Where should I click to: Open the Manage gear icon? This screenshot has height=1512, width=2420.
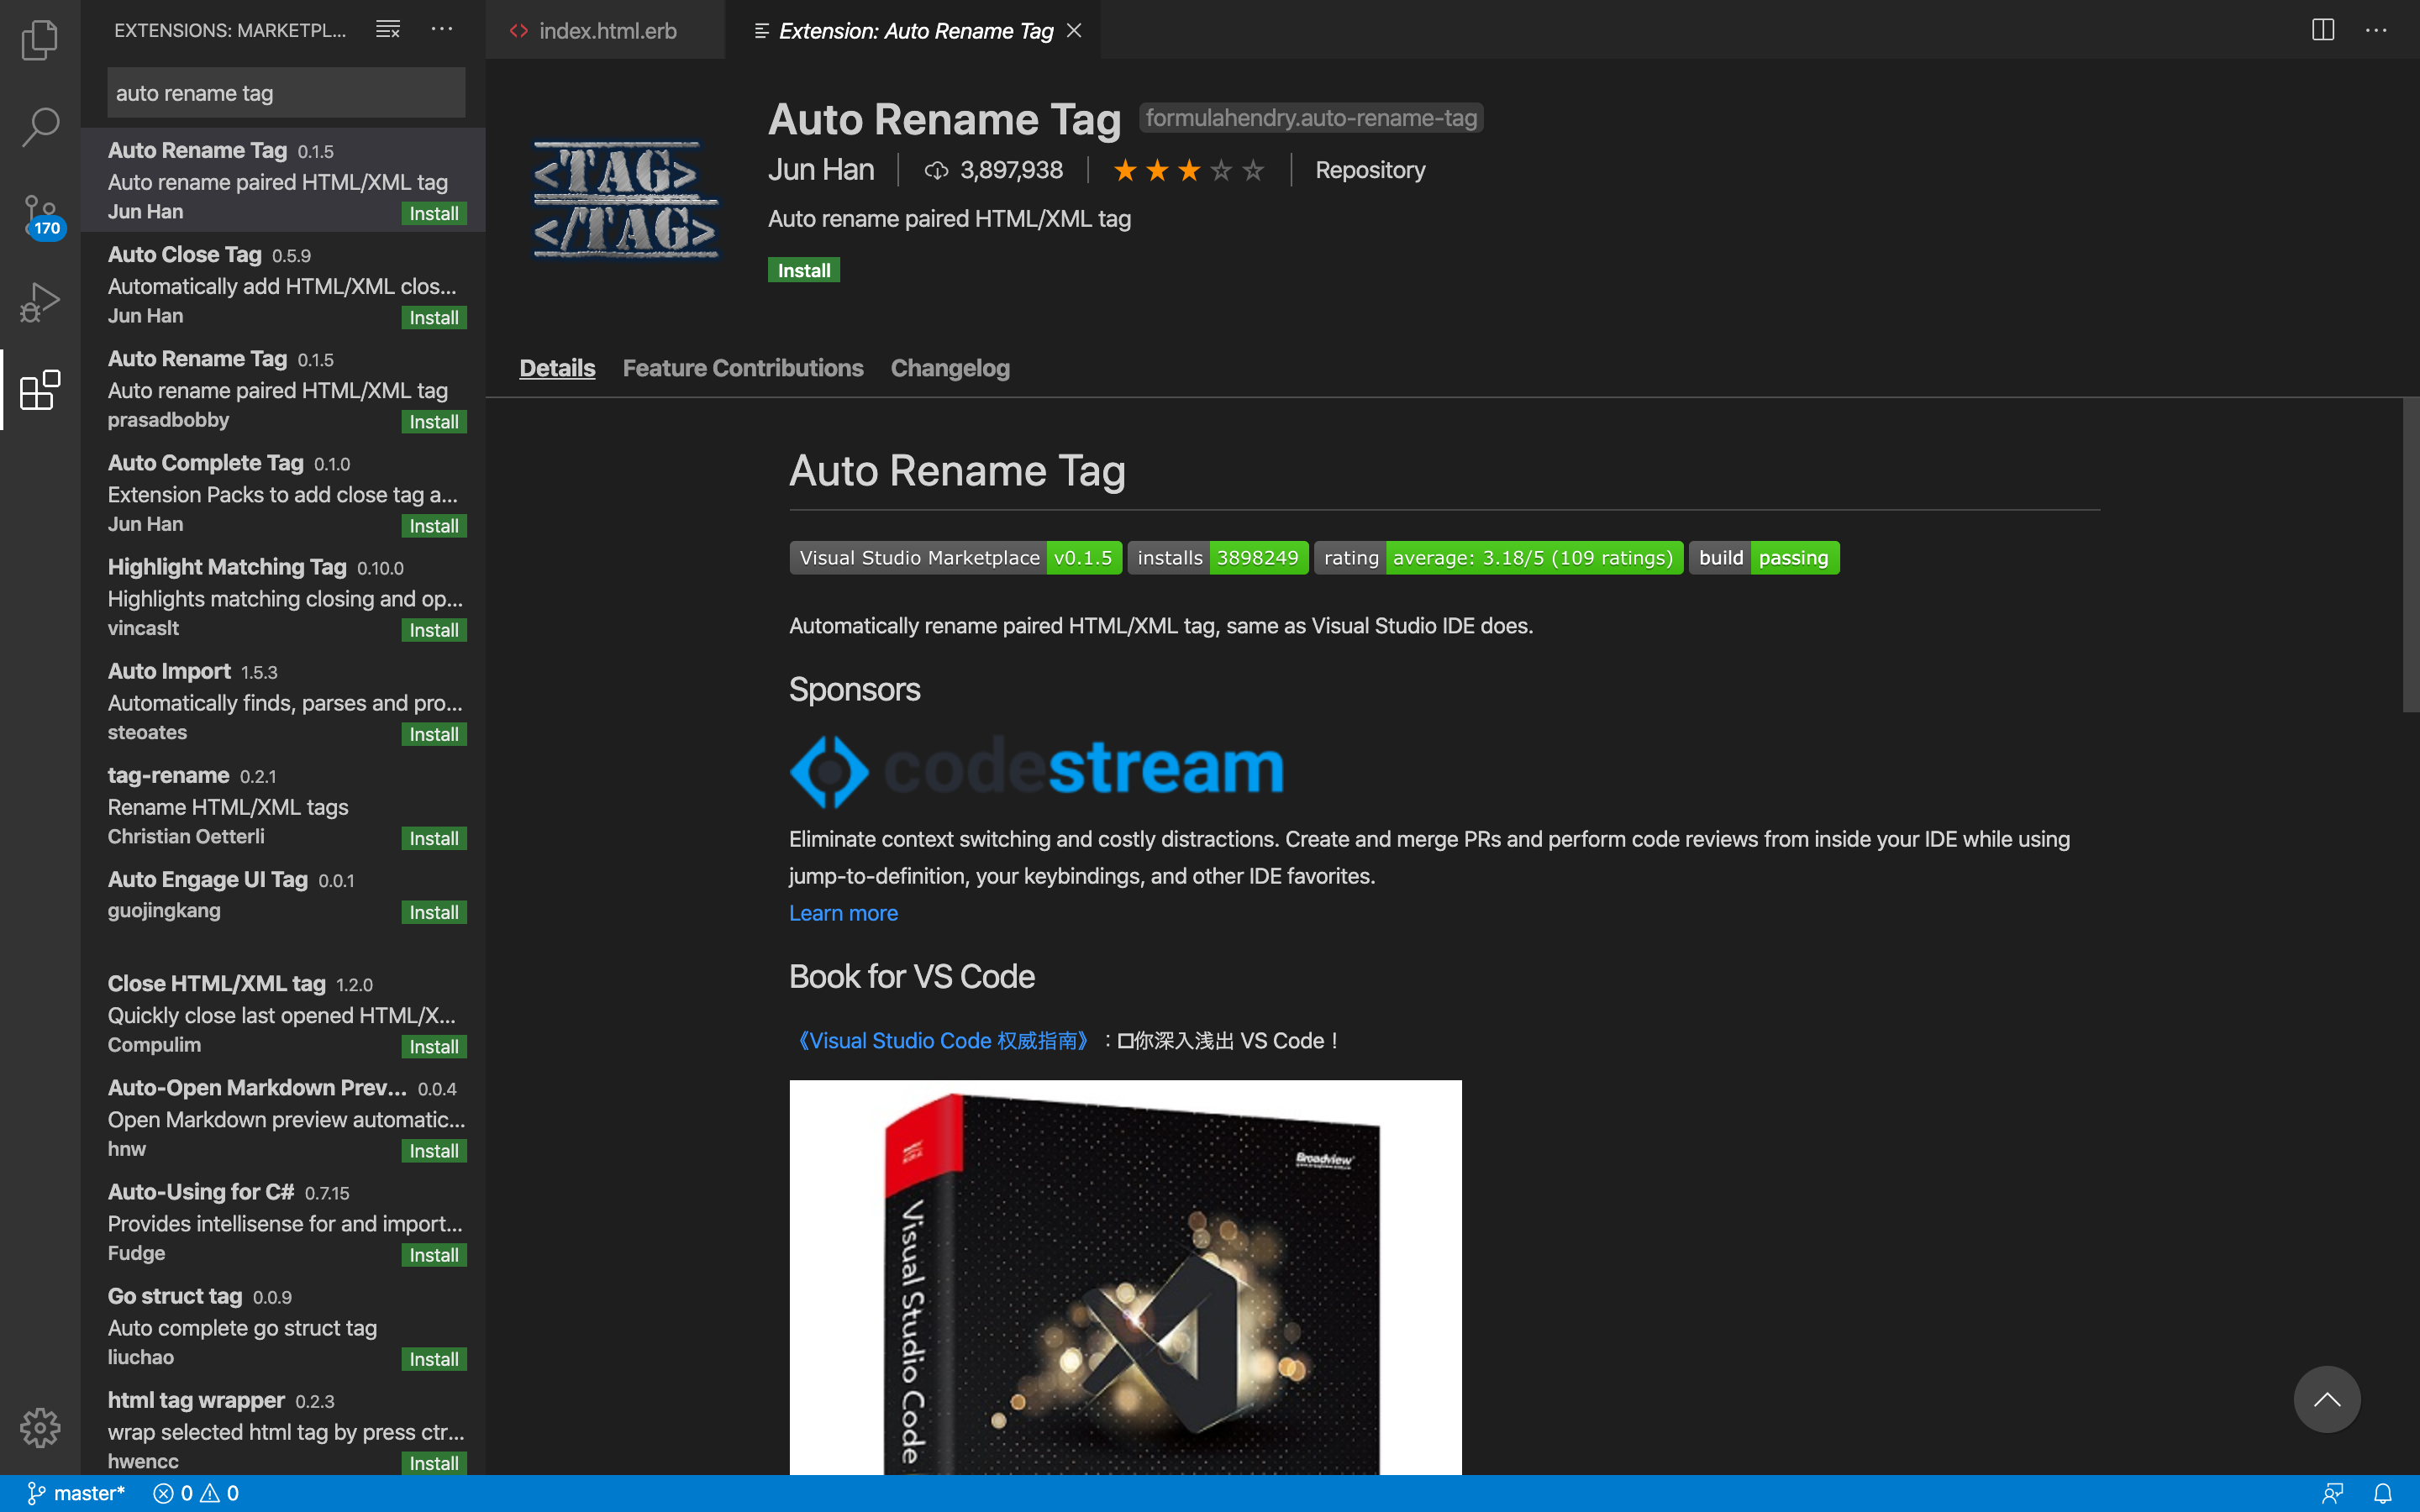point(40,1427)
